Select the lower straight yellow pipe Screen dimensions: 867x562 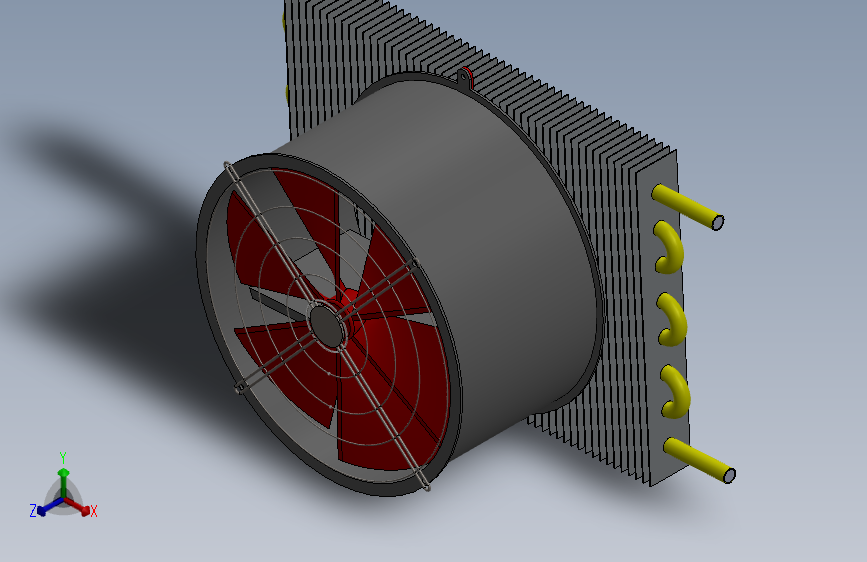[x=699, y=460]
